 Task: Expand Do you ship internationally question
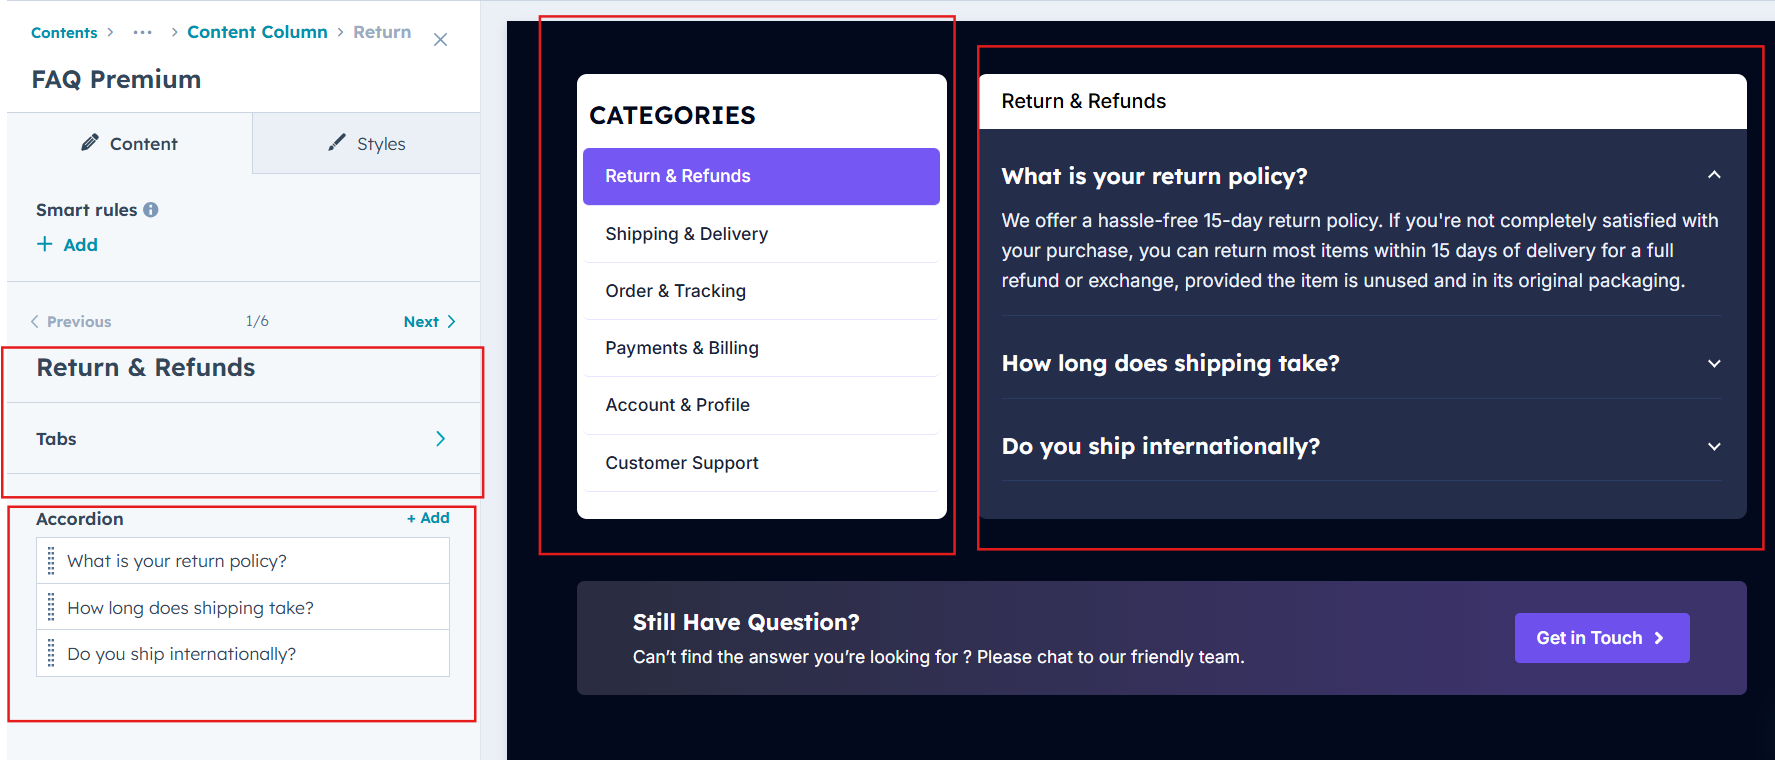point(1714,446)
